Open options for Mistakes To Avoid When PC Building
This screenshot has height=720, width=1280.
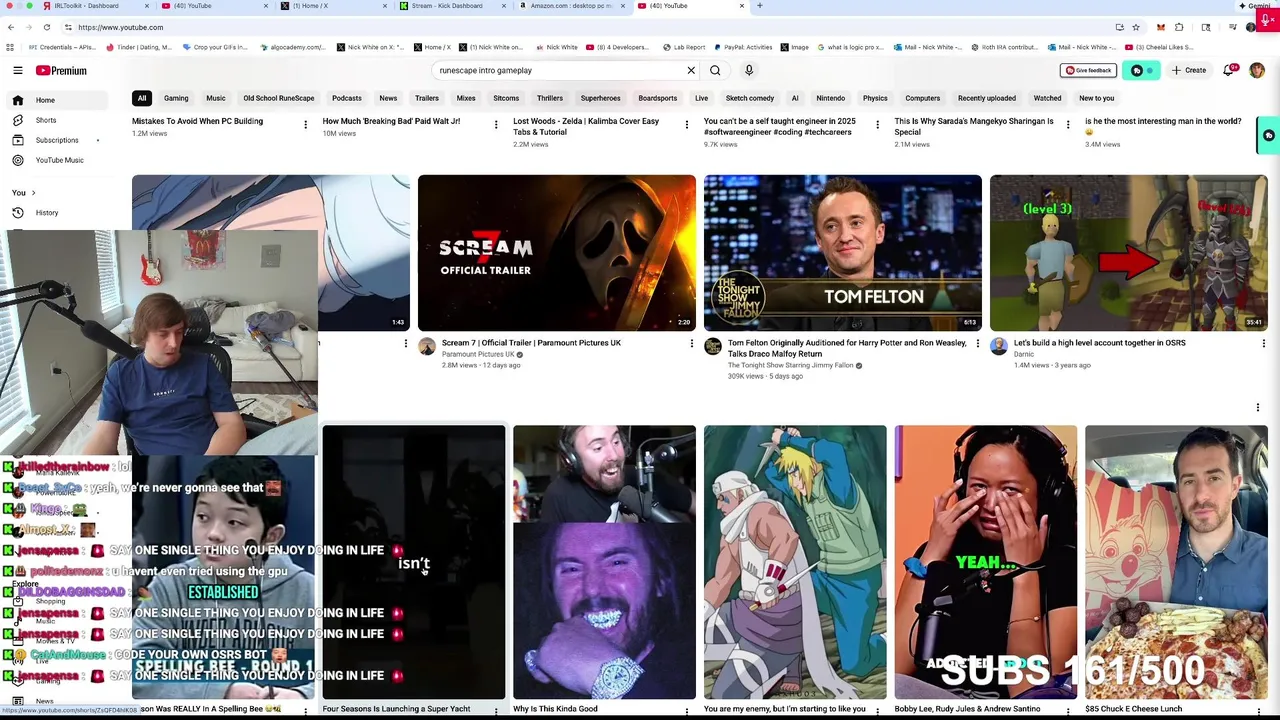point(305,124)
